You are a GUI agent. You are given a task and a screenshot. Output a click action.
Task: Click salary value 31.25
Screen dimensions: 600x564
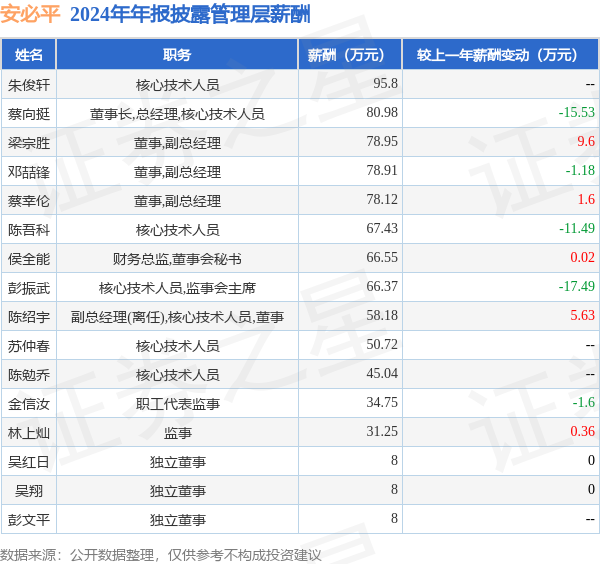[382, 431]
